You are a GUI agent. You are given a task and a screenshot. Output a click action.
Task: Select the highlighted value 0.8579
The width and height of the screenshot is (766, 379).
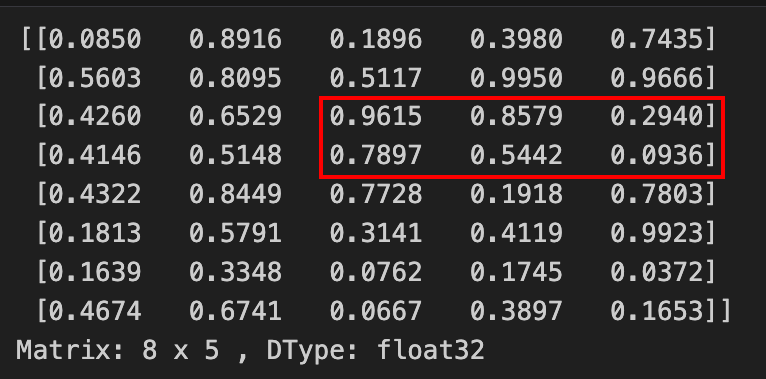click(x=516, y=117)
